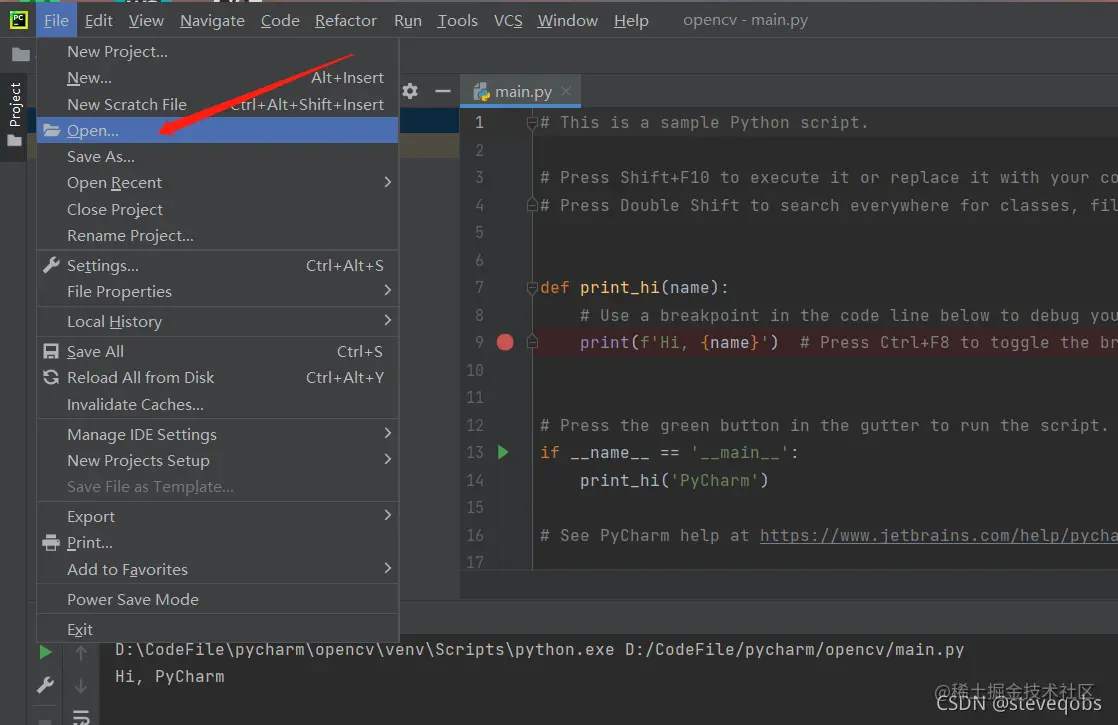Choose Save As... menu entry

click(x=217, y=156)
